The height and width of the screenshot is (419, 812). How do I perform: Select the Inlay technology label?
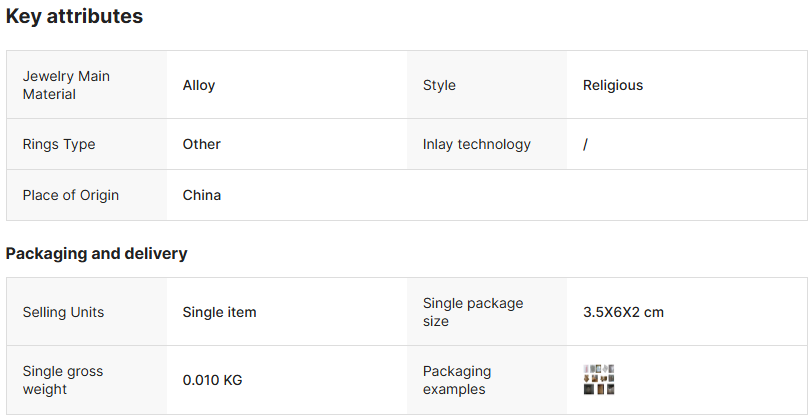tap(477, 144)
